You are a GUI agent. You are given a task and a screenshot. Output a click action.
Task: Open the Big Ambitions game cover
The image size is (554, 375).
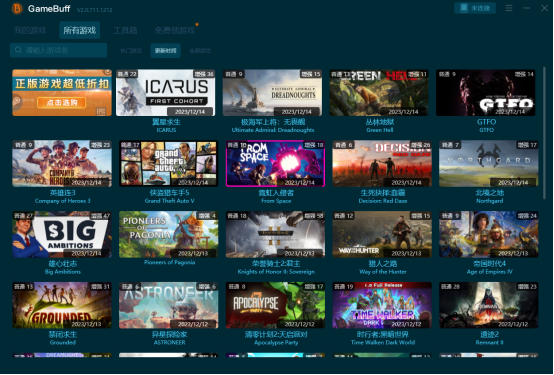(62, 234)
